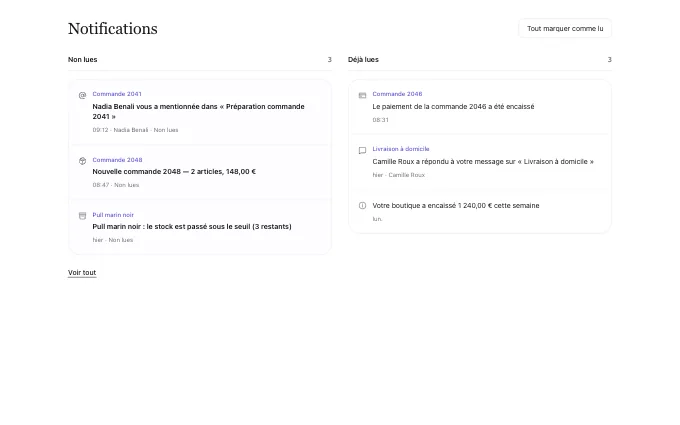Click the "Déjà lues" column heading
The image size is (680, 425).
pos(363,59)
